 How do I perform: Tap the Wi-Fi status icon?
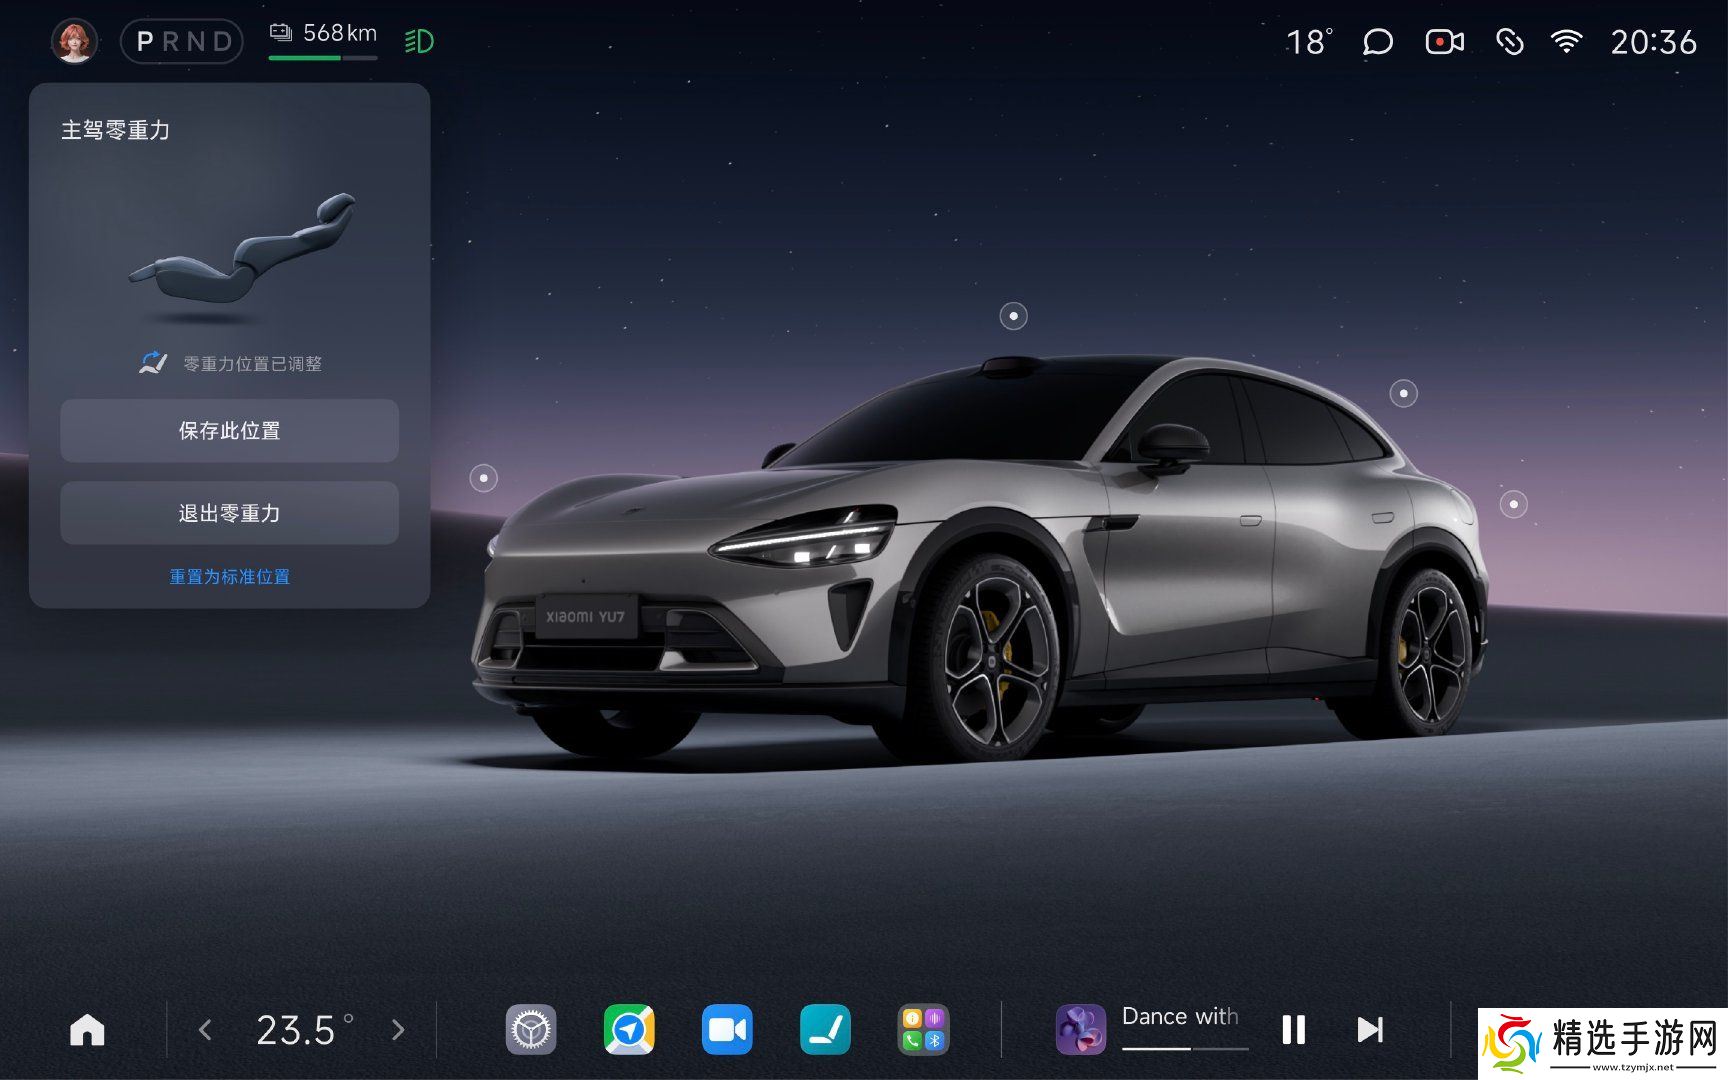point(1566,42)
